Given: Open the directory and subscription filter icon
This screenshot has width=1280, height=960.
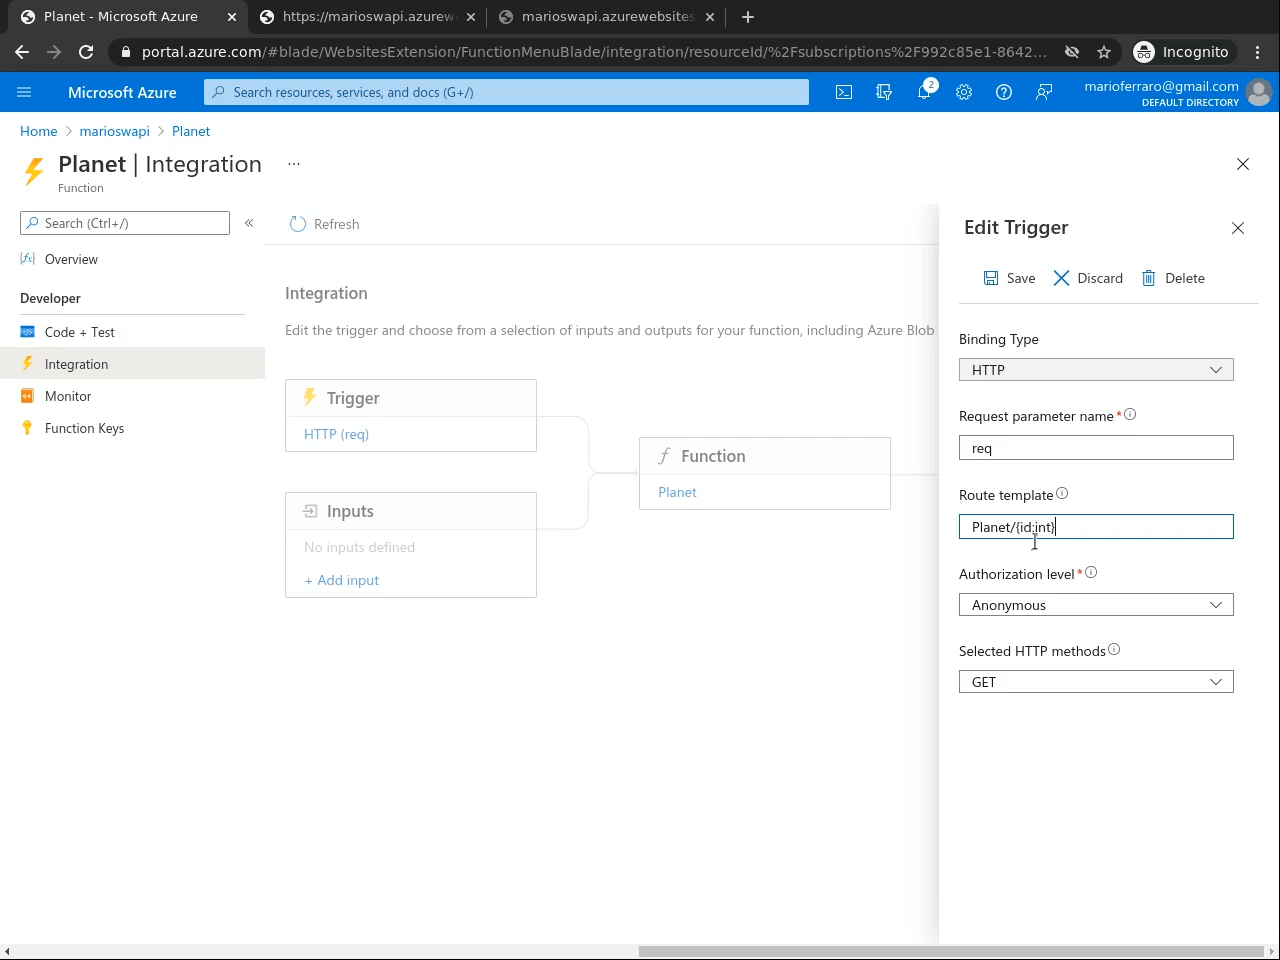Looking at the screenshot, I should (x=883, y=92).
